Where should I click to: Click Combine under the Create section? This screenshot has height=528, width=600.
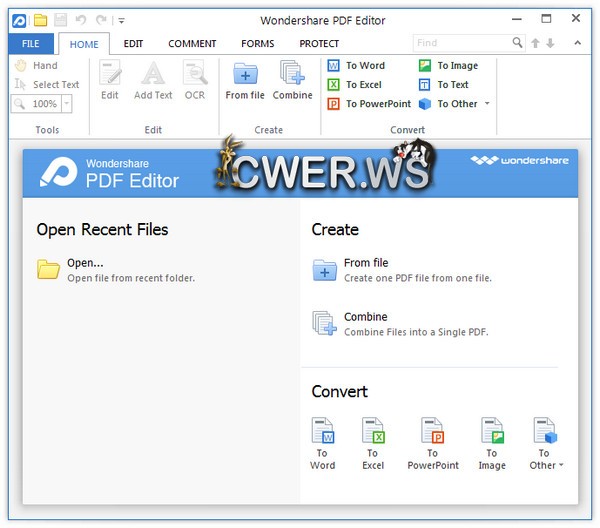coord(365,317)
